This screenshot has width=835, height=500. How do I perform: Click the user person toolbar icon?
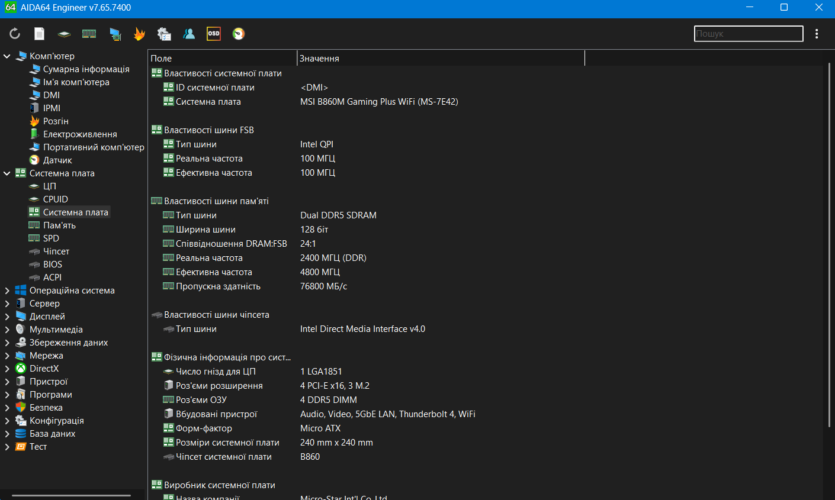(x=189, y=34)
